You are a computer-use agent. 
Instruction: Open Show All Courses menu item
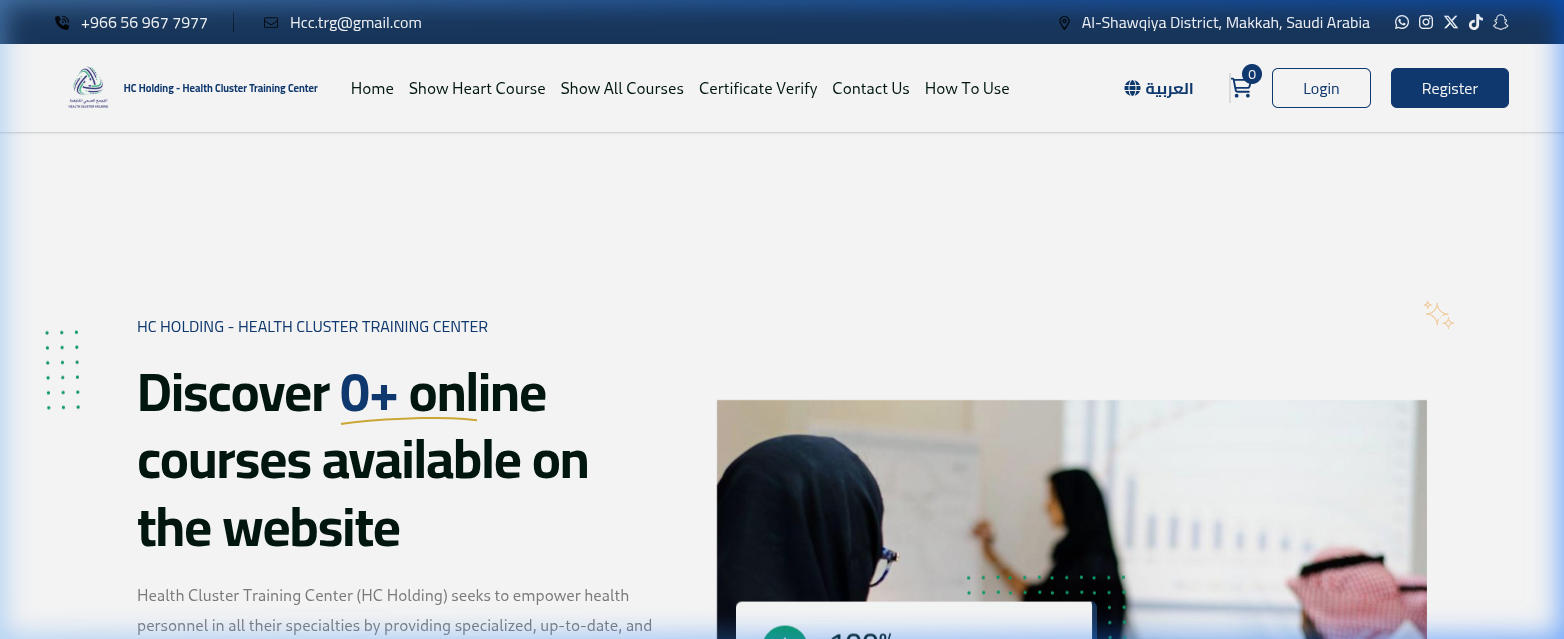(x=622, y=88)
